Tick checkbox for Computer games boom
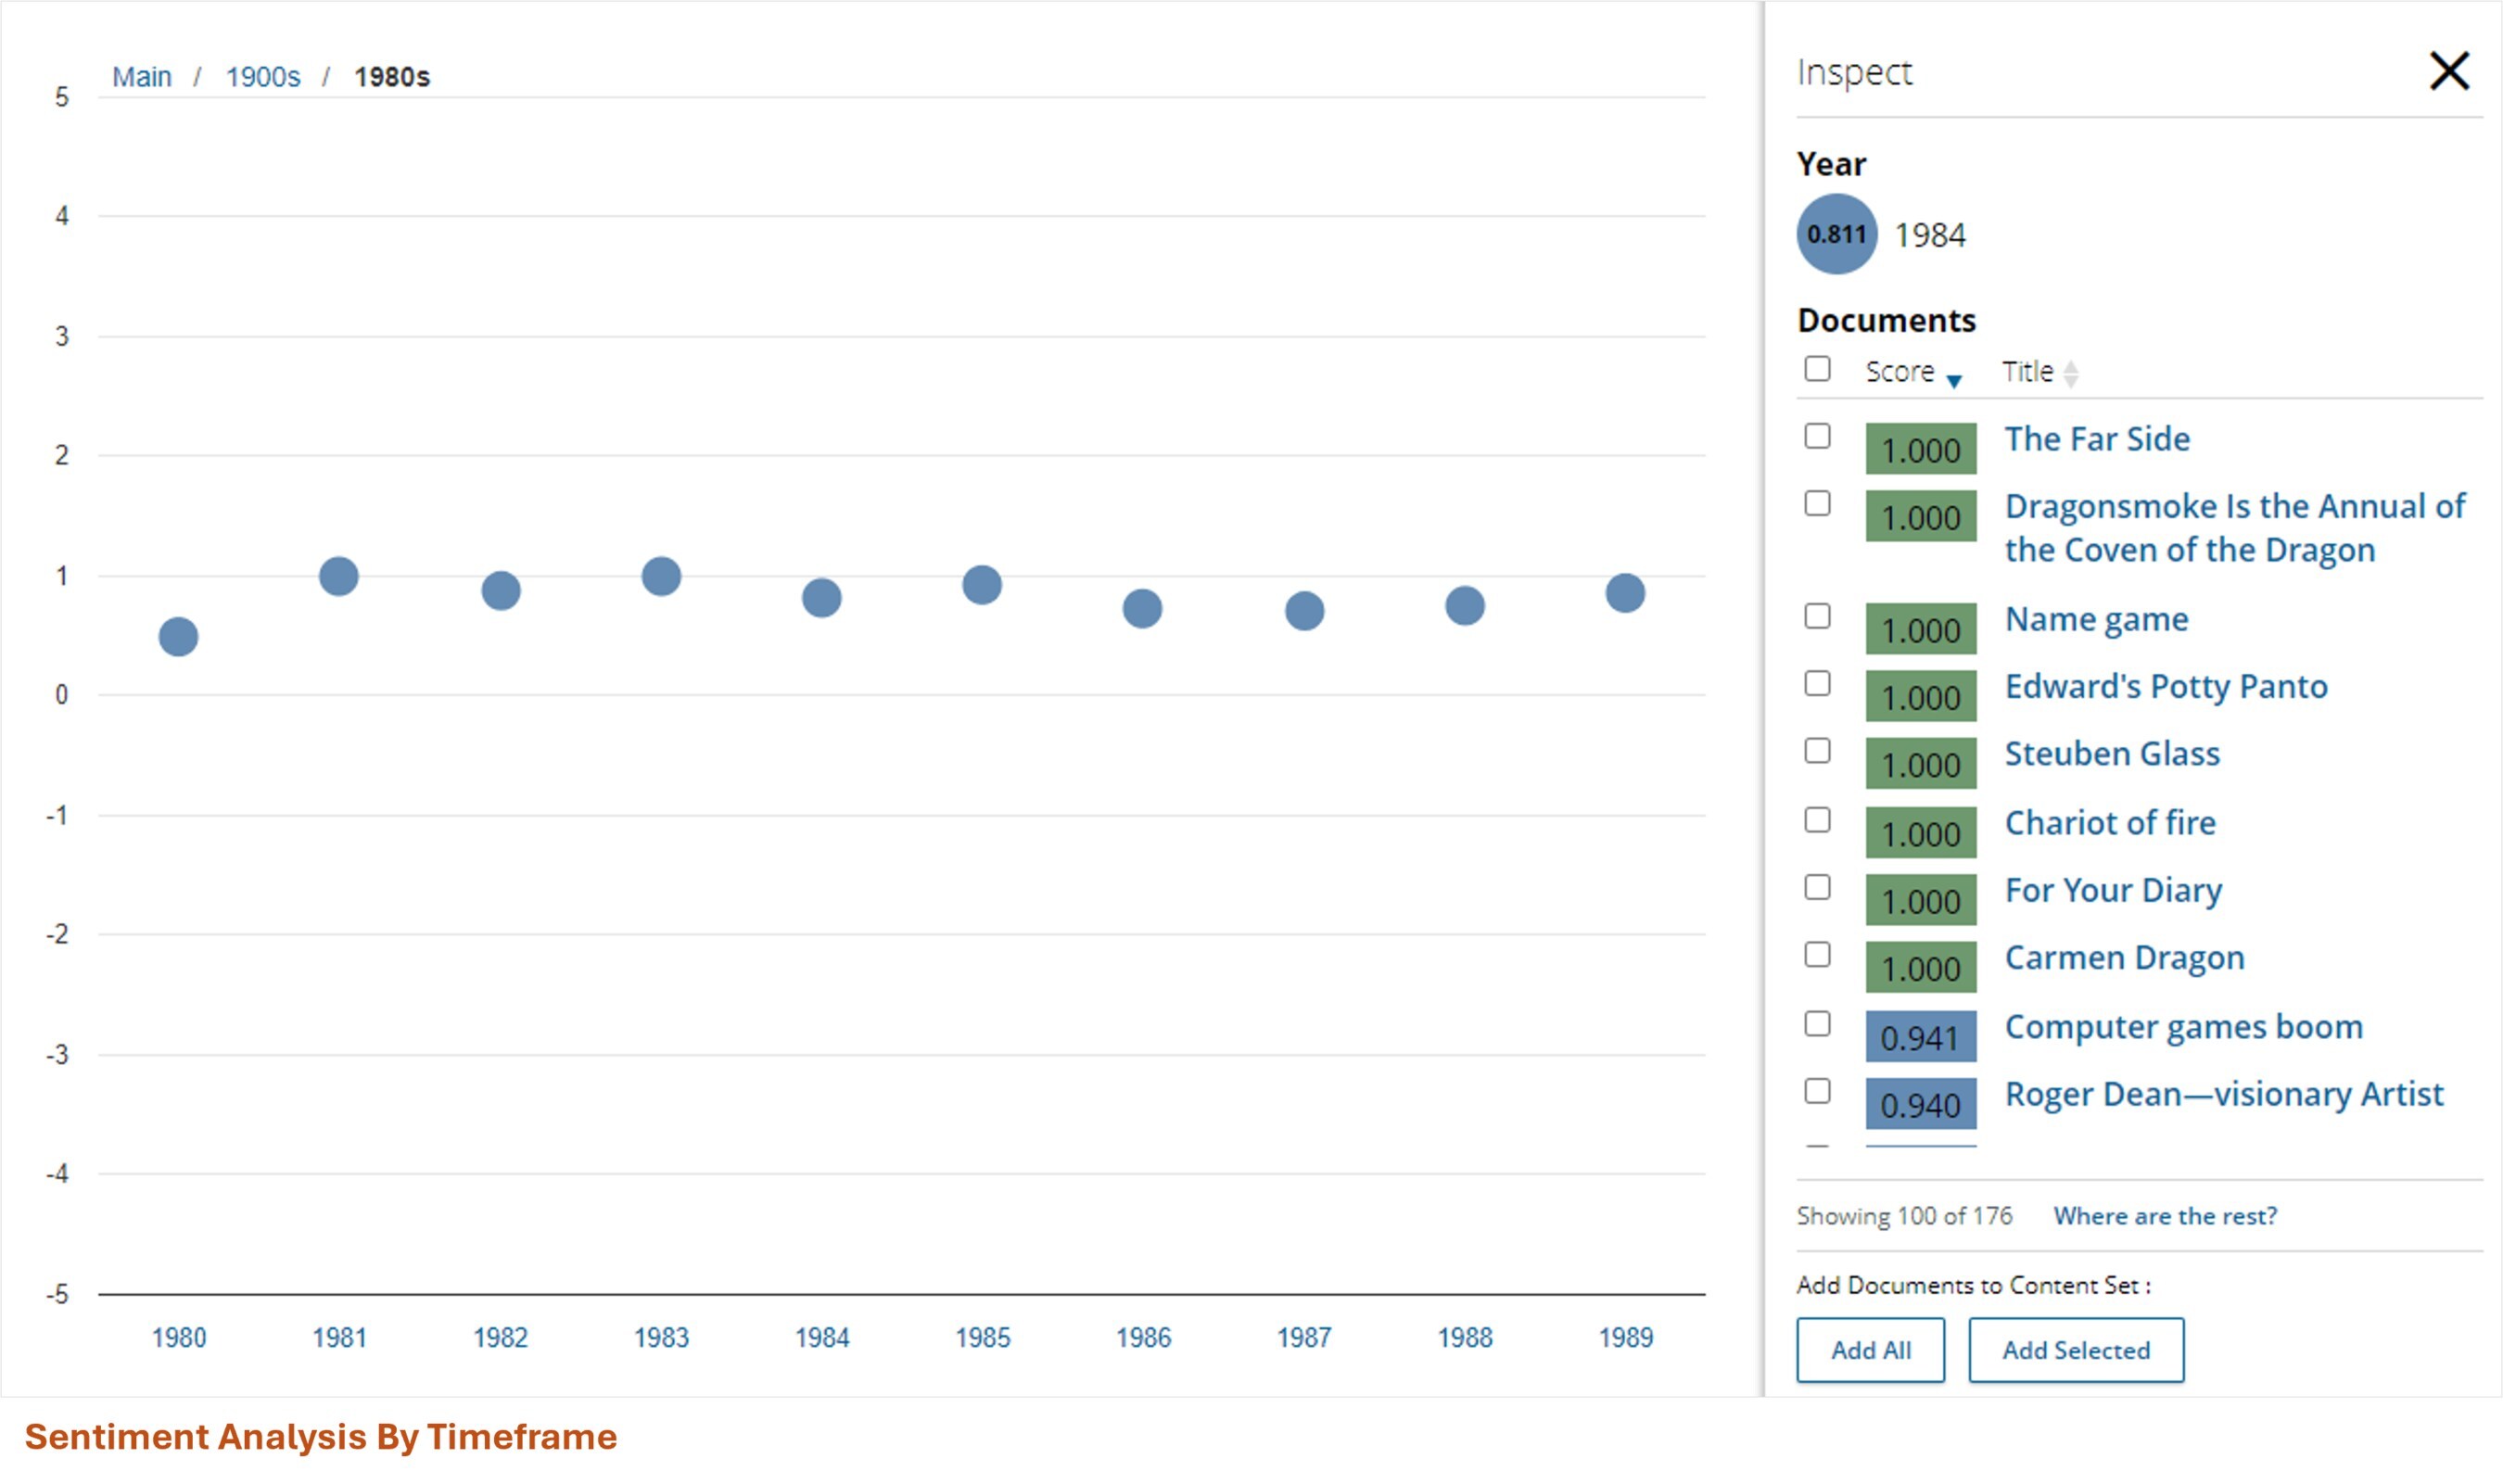Viewport: 2503px width, 1484px height. click(1817, 1024)
